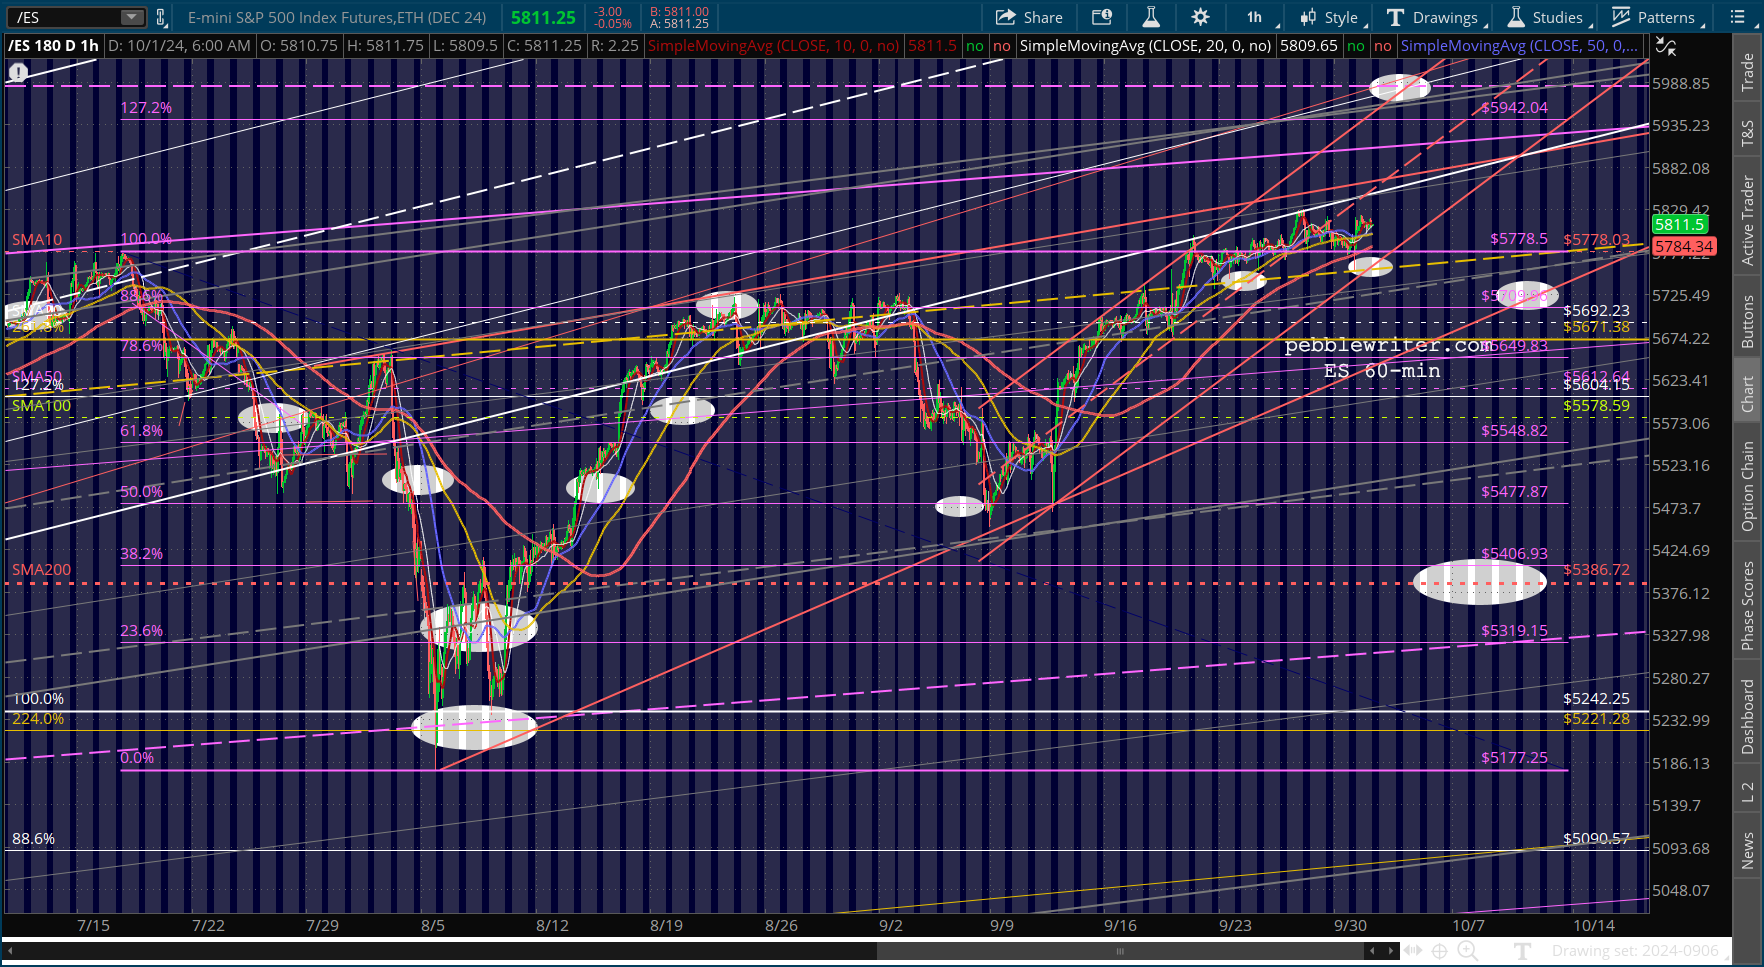Click the quick quote info icon
1764x967 pixels.
[x=1102, y=17]
